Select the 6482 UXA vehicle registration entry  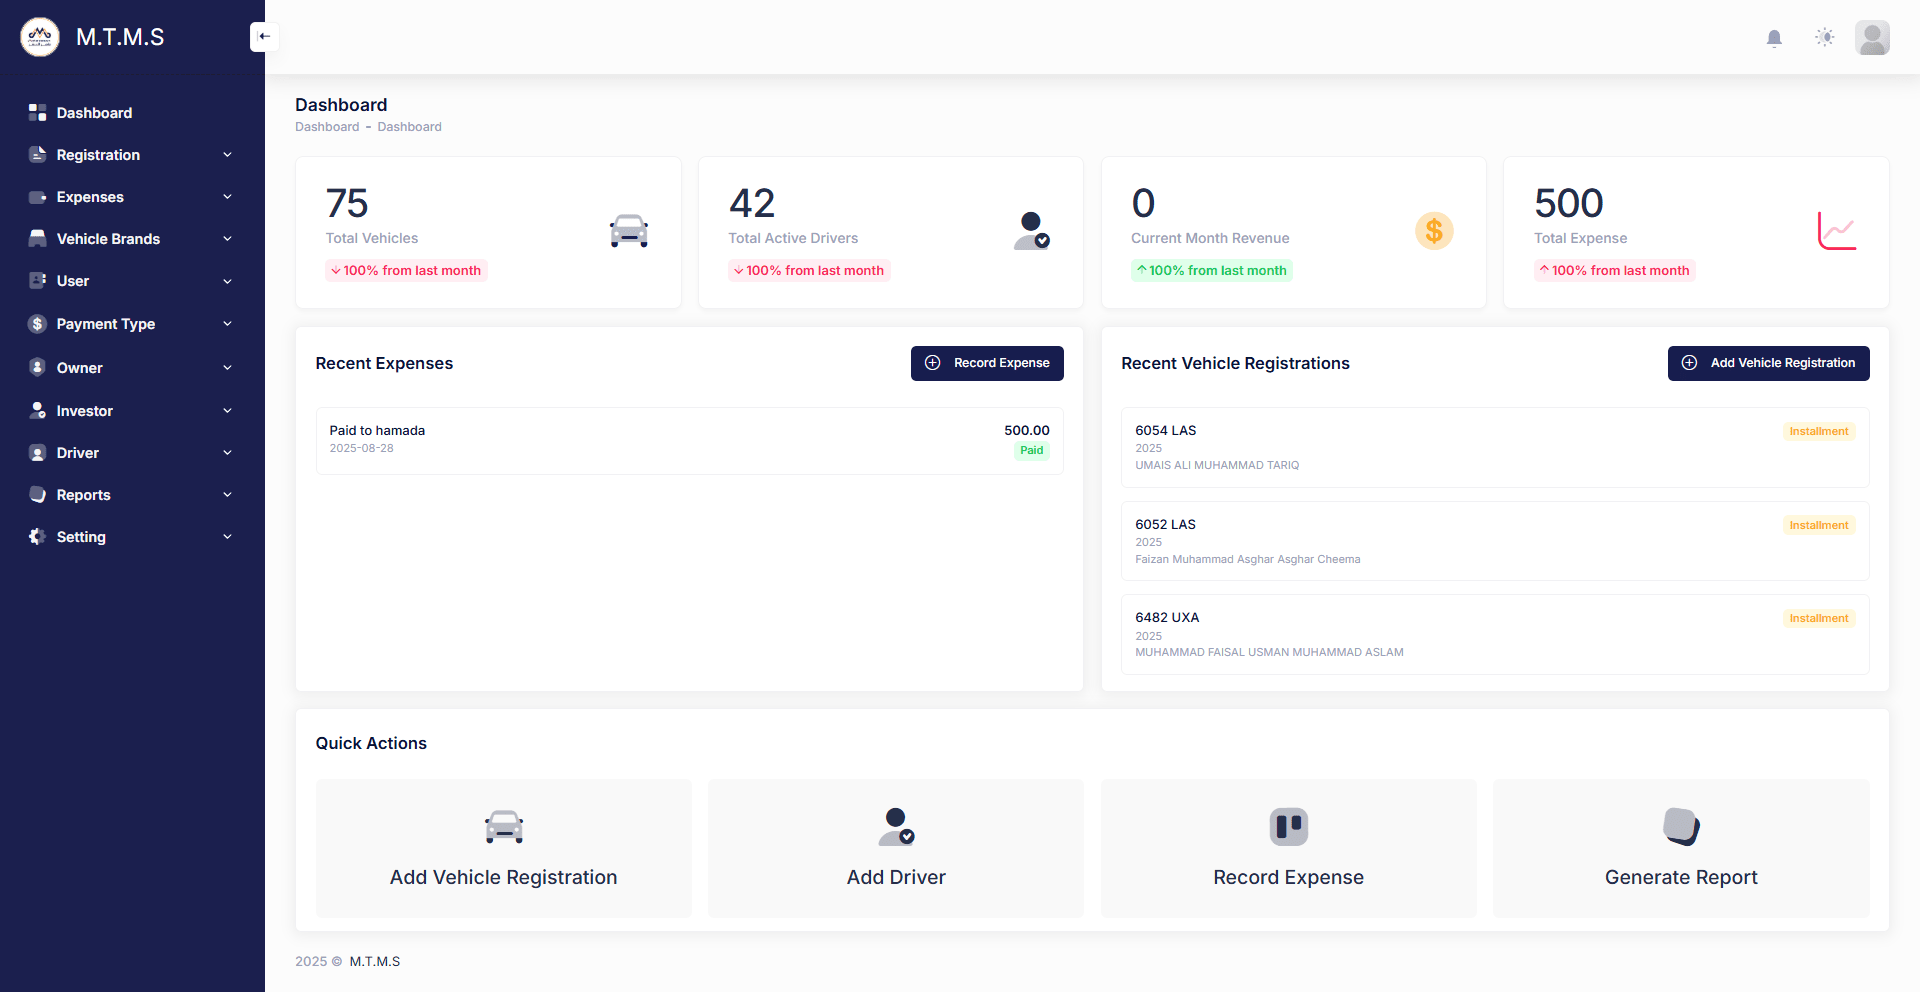coord(1494,634)
